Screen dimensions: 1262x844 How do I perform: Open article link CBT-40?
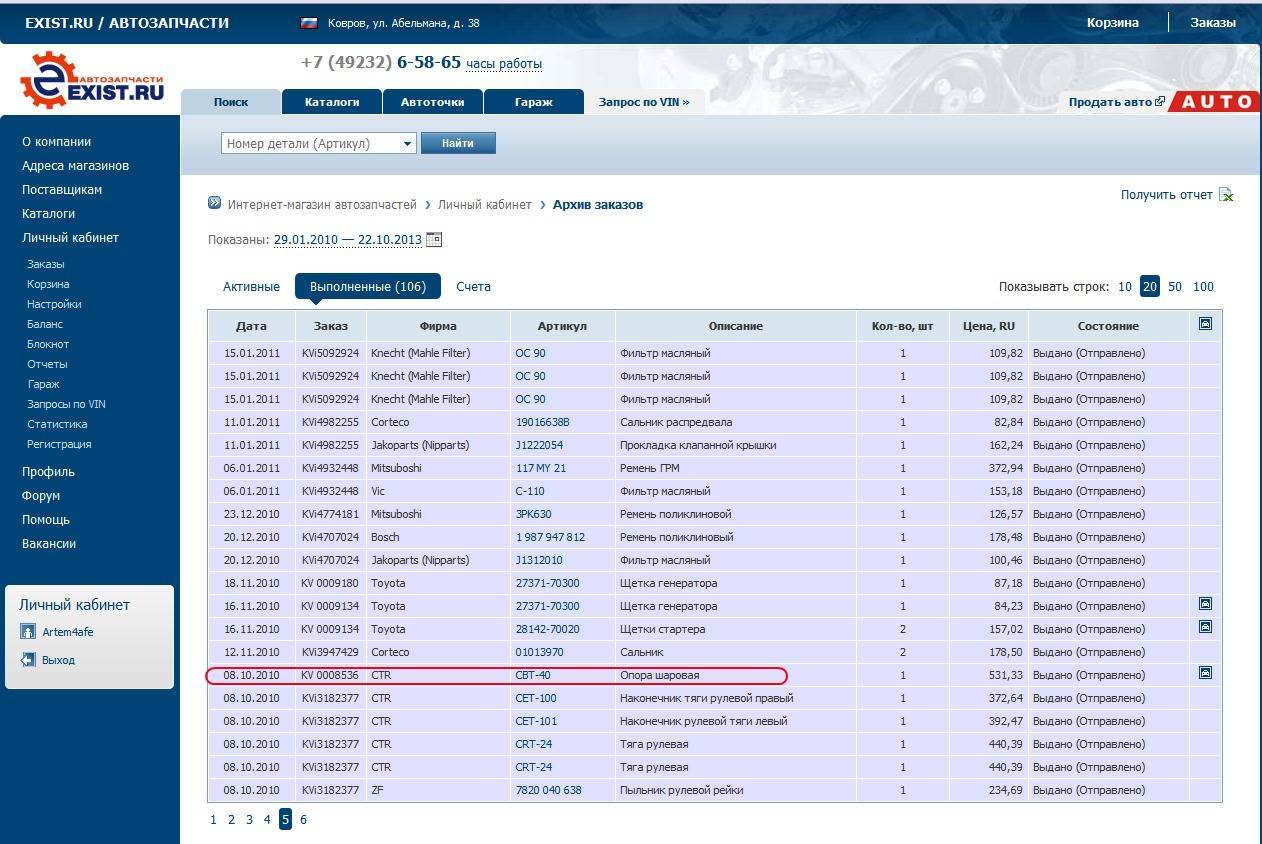tap(532, 675)
